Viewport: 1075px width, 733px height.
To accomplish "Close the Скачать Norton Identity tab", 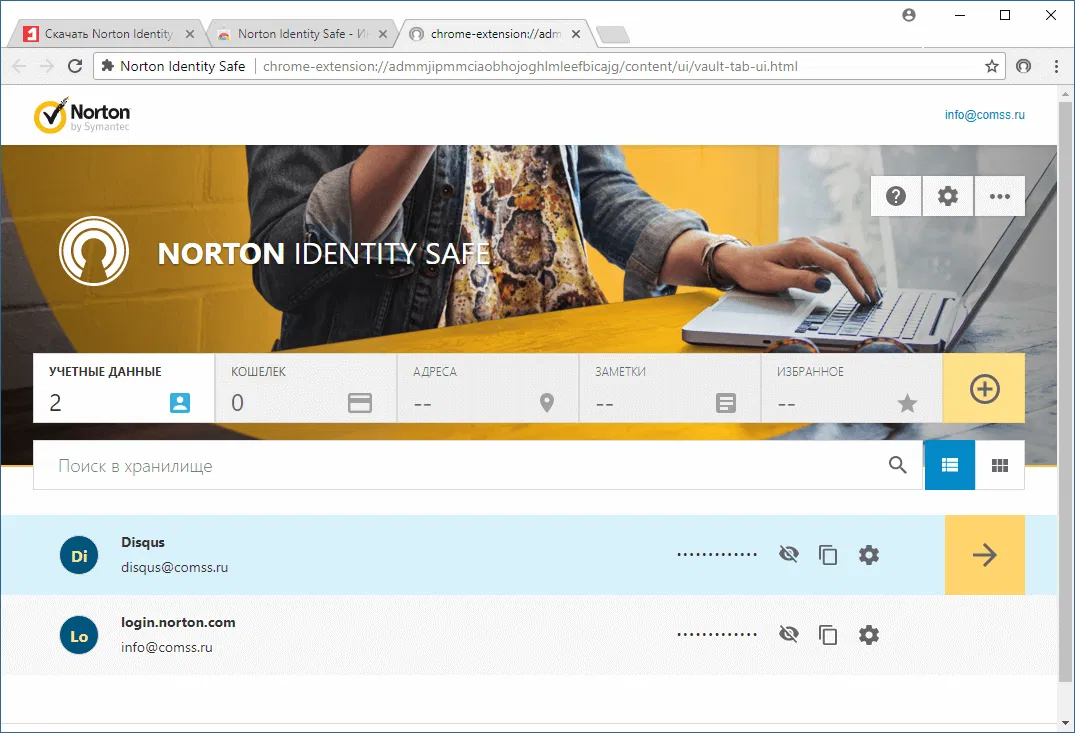I will [x=190, y=34].
